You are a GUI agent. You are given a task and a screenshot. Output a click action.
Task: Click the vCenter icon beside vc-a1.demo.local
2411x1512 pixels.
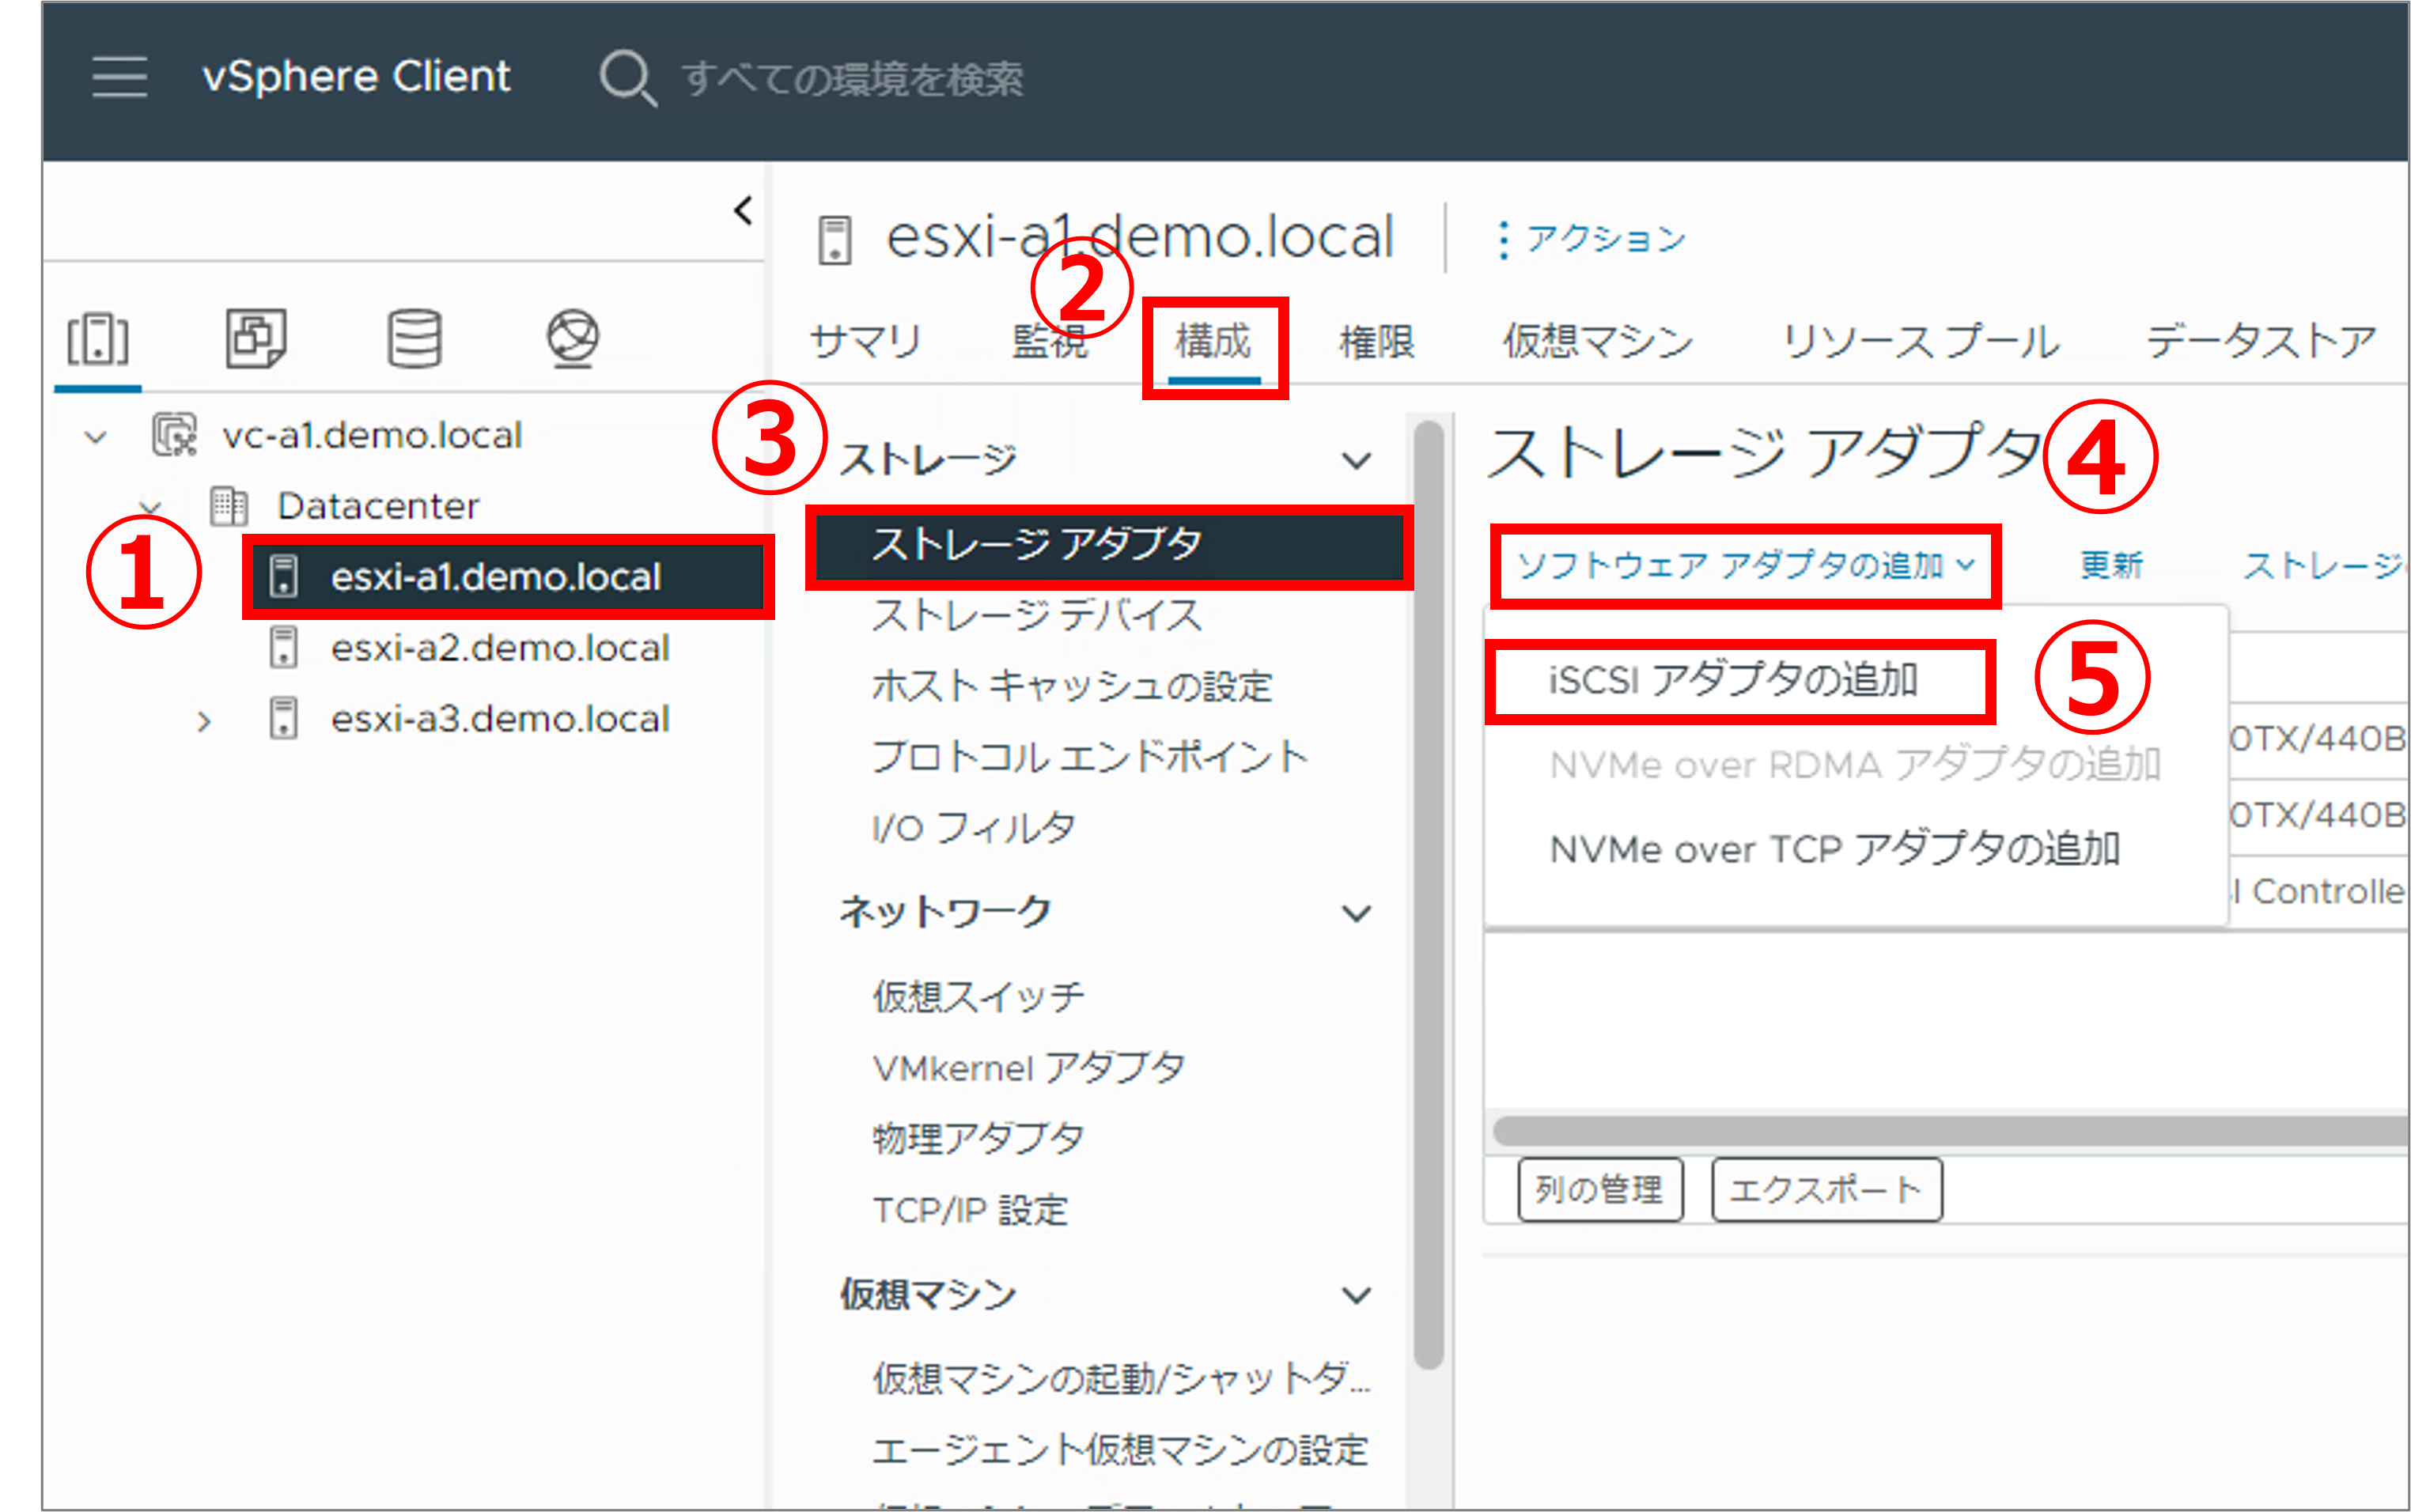pyautogui.click(x=174, y=436)
